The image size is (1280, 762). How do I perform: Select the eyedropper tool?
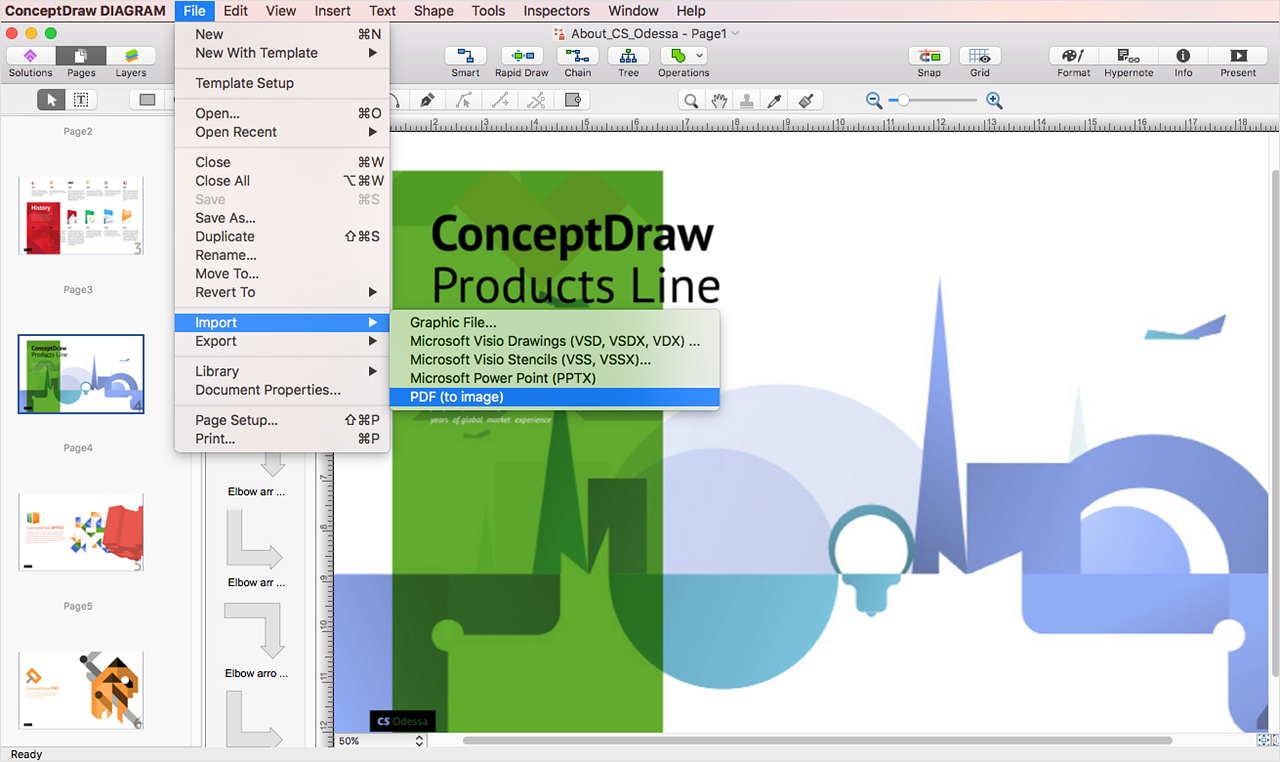[x=775, y=100]
